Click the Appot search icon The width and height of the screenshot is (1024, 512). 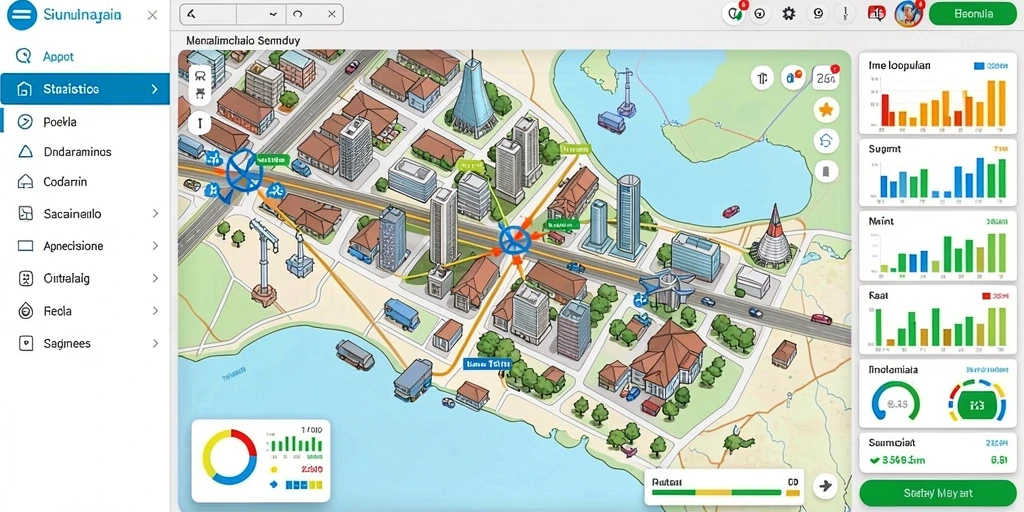point(24,56)
